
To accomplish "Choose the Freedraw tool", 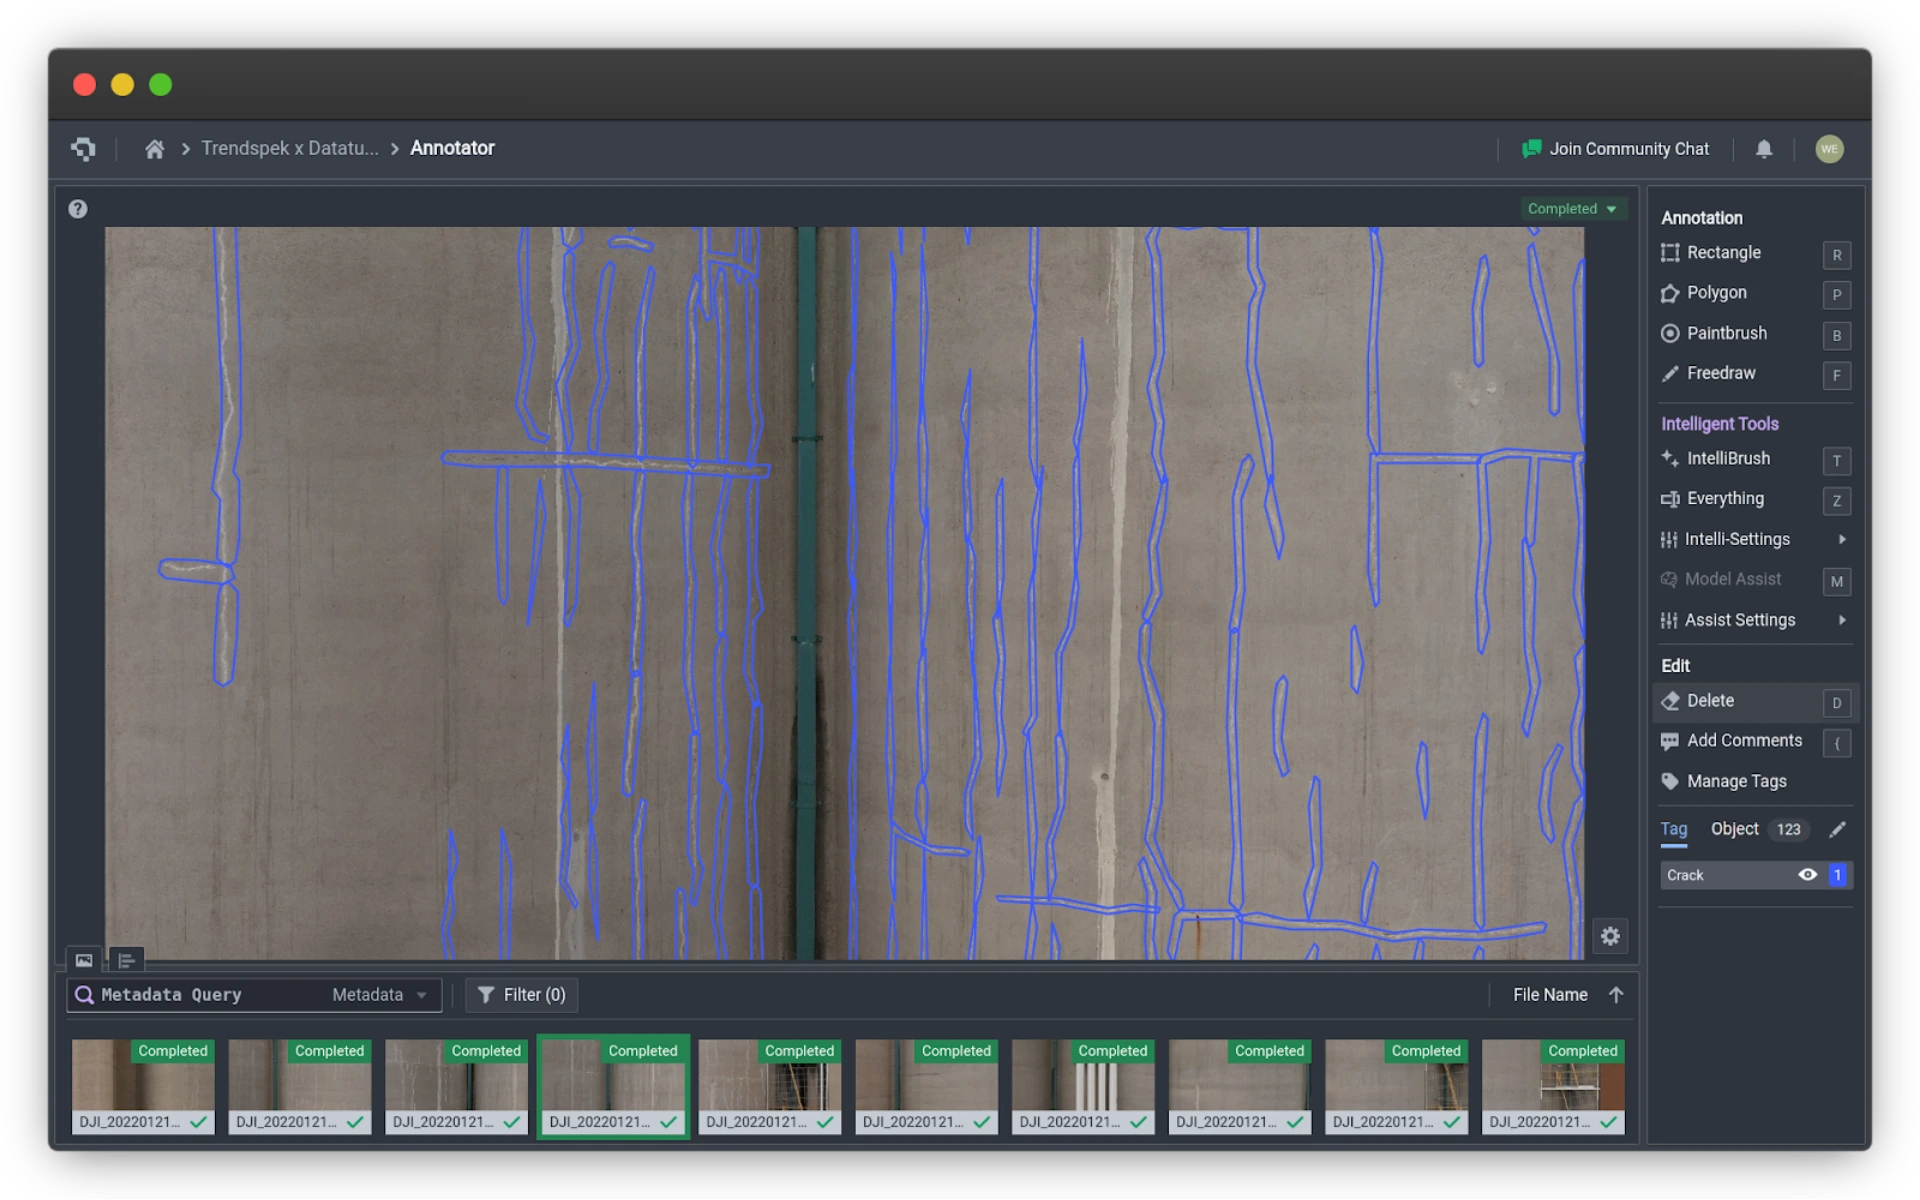I will pyautogui.click(x=1720, y=373).
